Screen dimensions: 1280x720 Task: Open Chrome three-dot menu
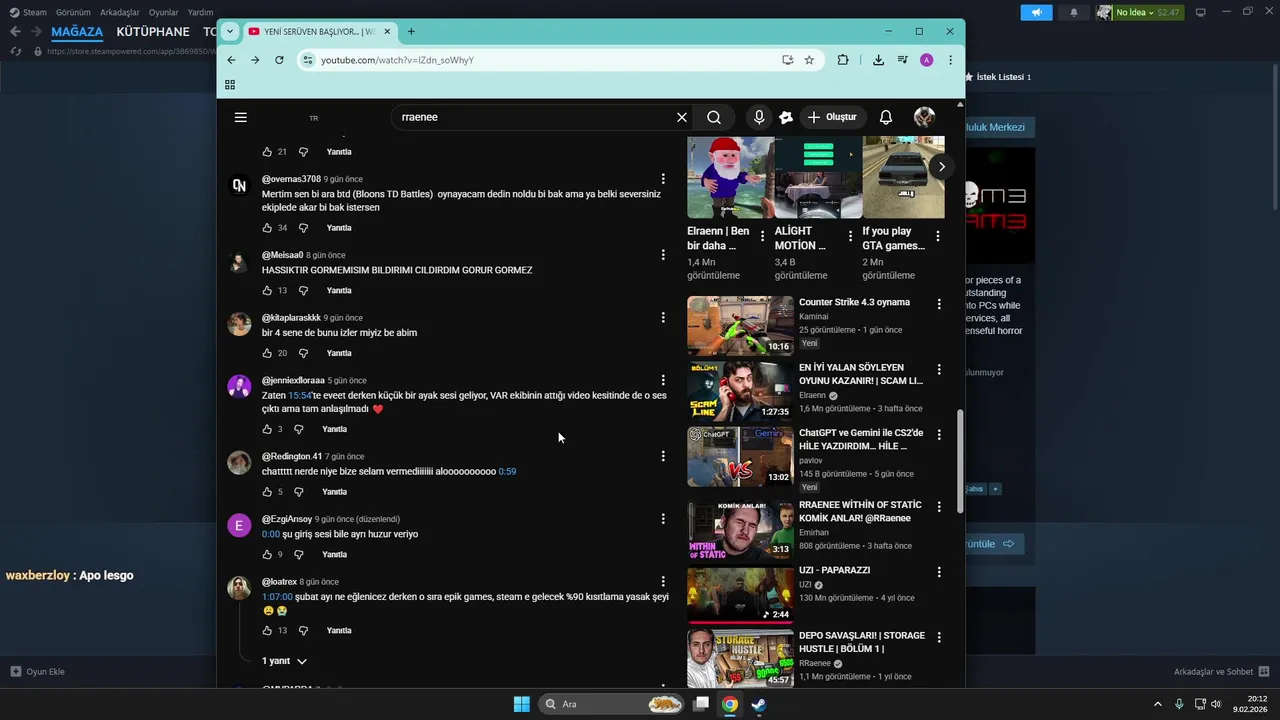pyautogui.click(x=950, y=60)
